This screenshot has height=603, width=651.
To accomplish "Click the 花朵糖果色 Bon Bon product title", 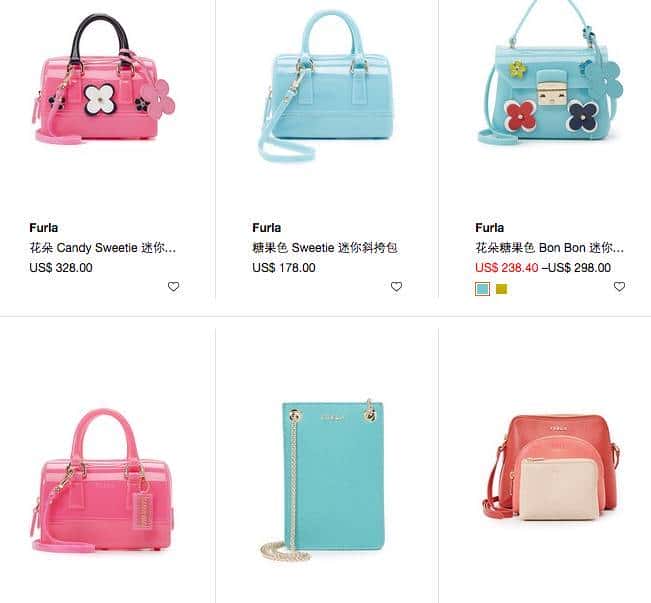I will pyautogui.click(x=549, y=248).
